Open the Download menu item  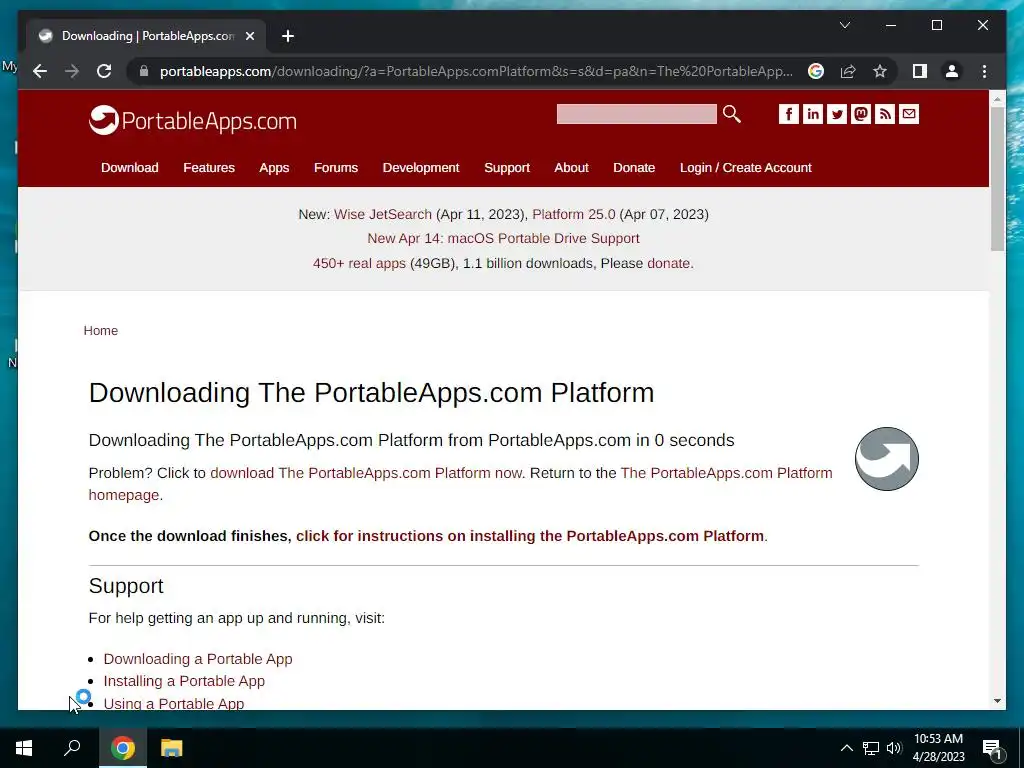click(129, 168)
